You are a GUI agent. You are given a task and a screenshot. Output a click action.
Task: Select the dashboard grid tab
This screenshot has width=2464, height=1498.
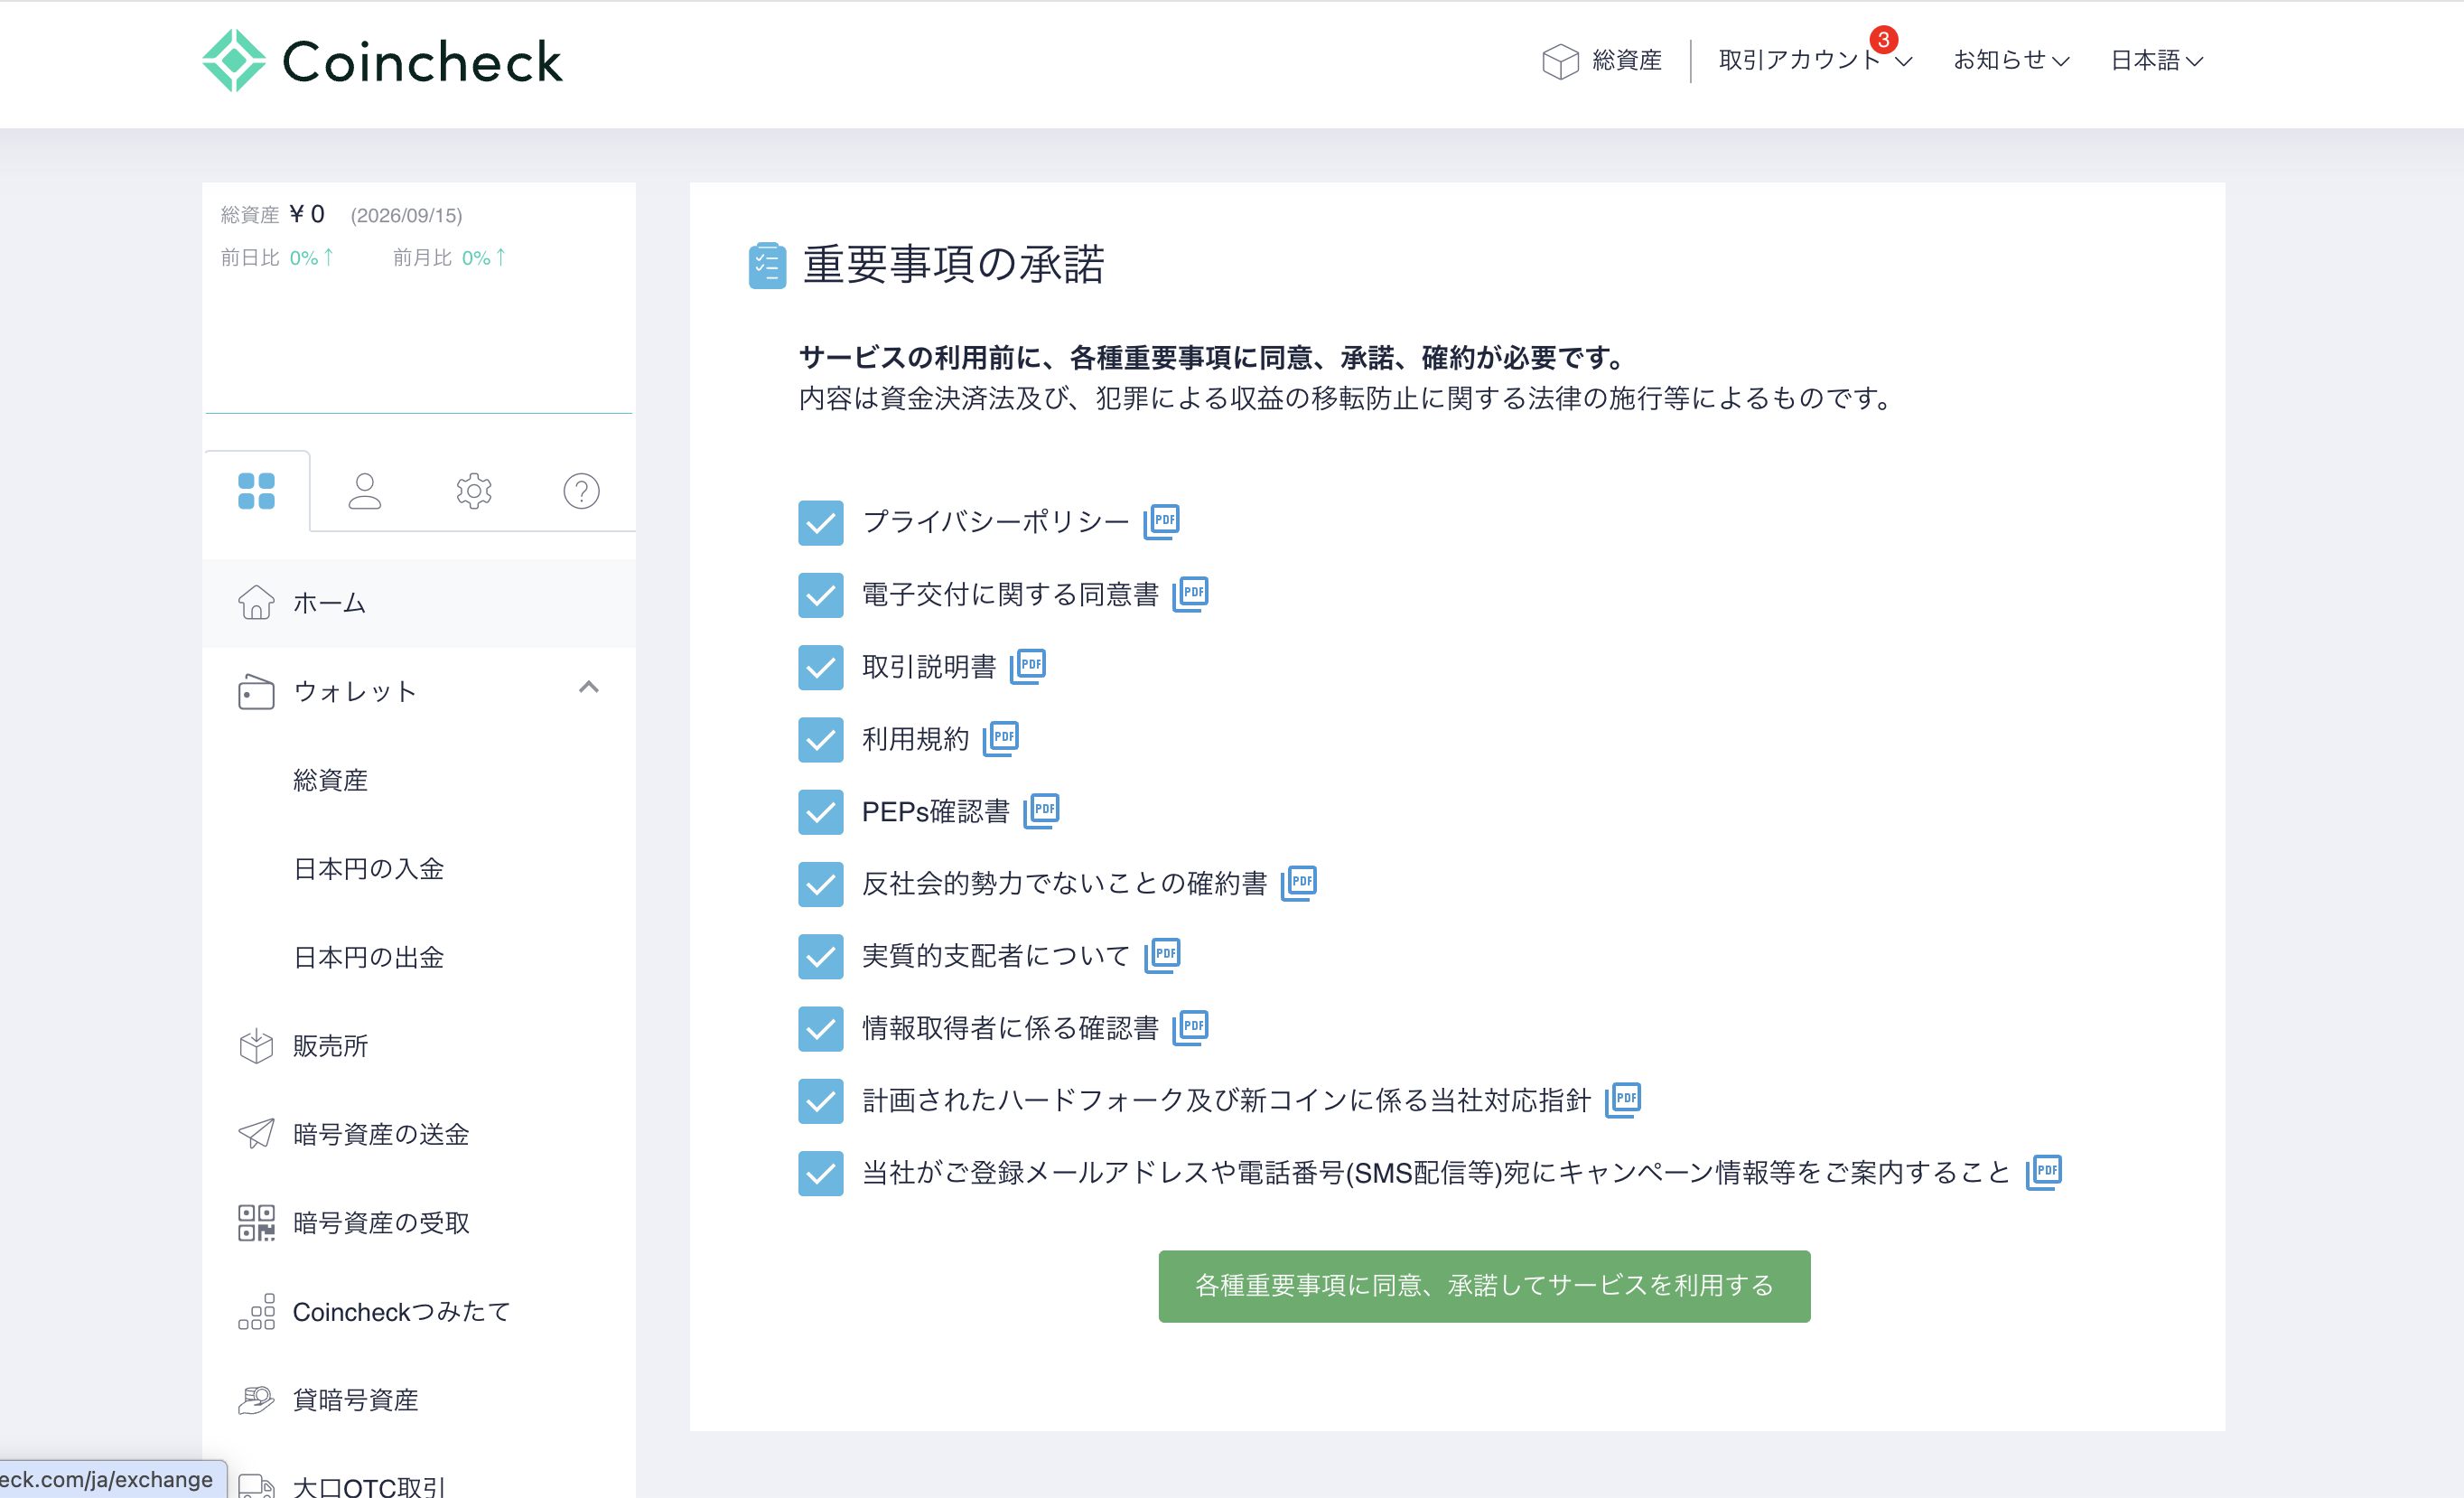[257, 491]
